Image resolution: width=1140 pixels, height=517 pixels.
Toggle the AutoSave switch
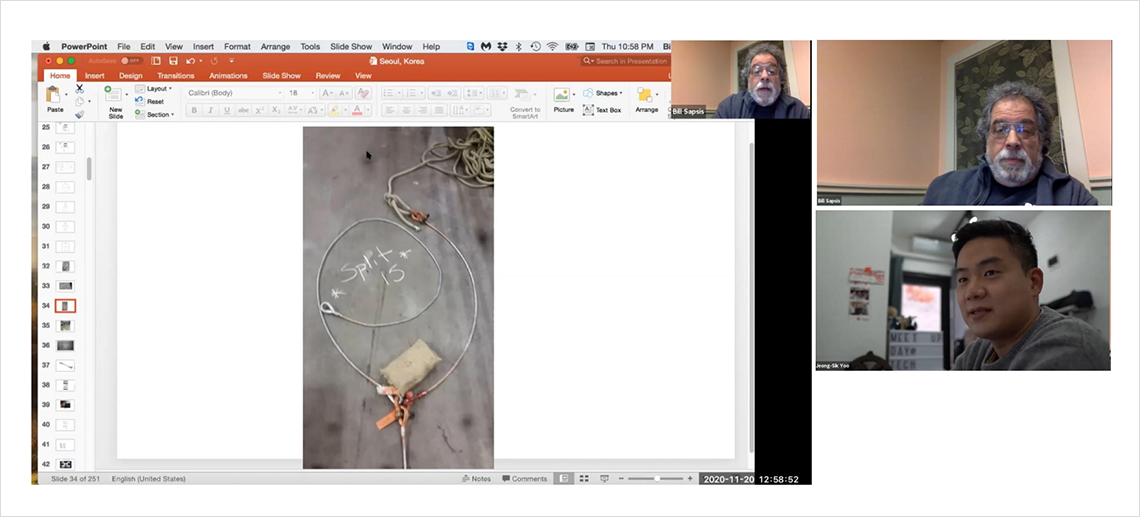coord(131,61)
